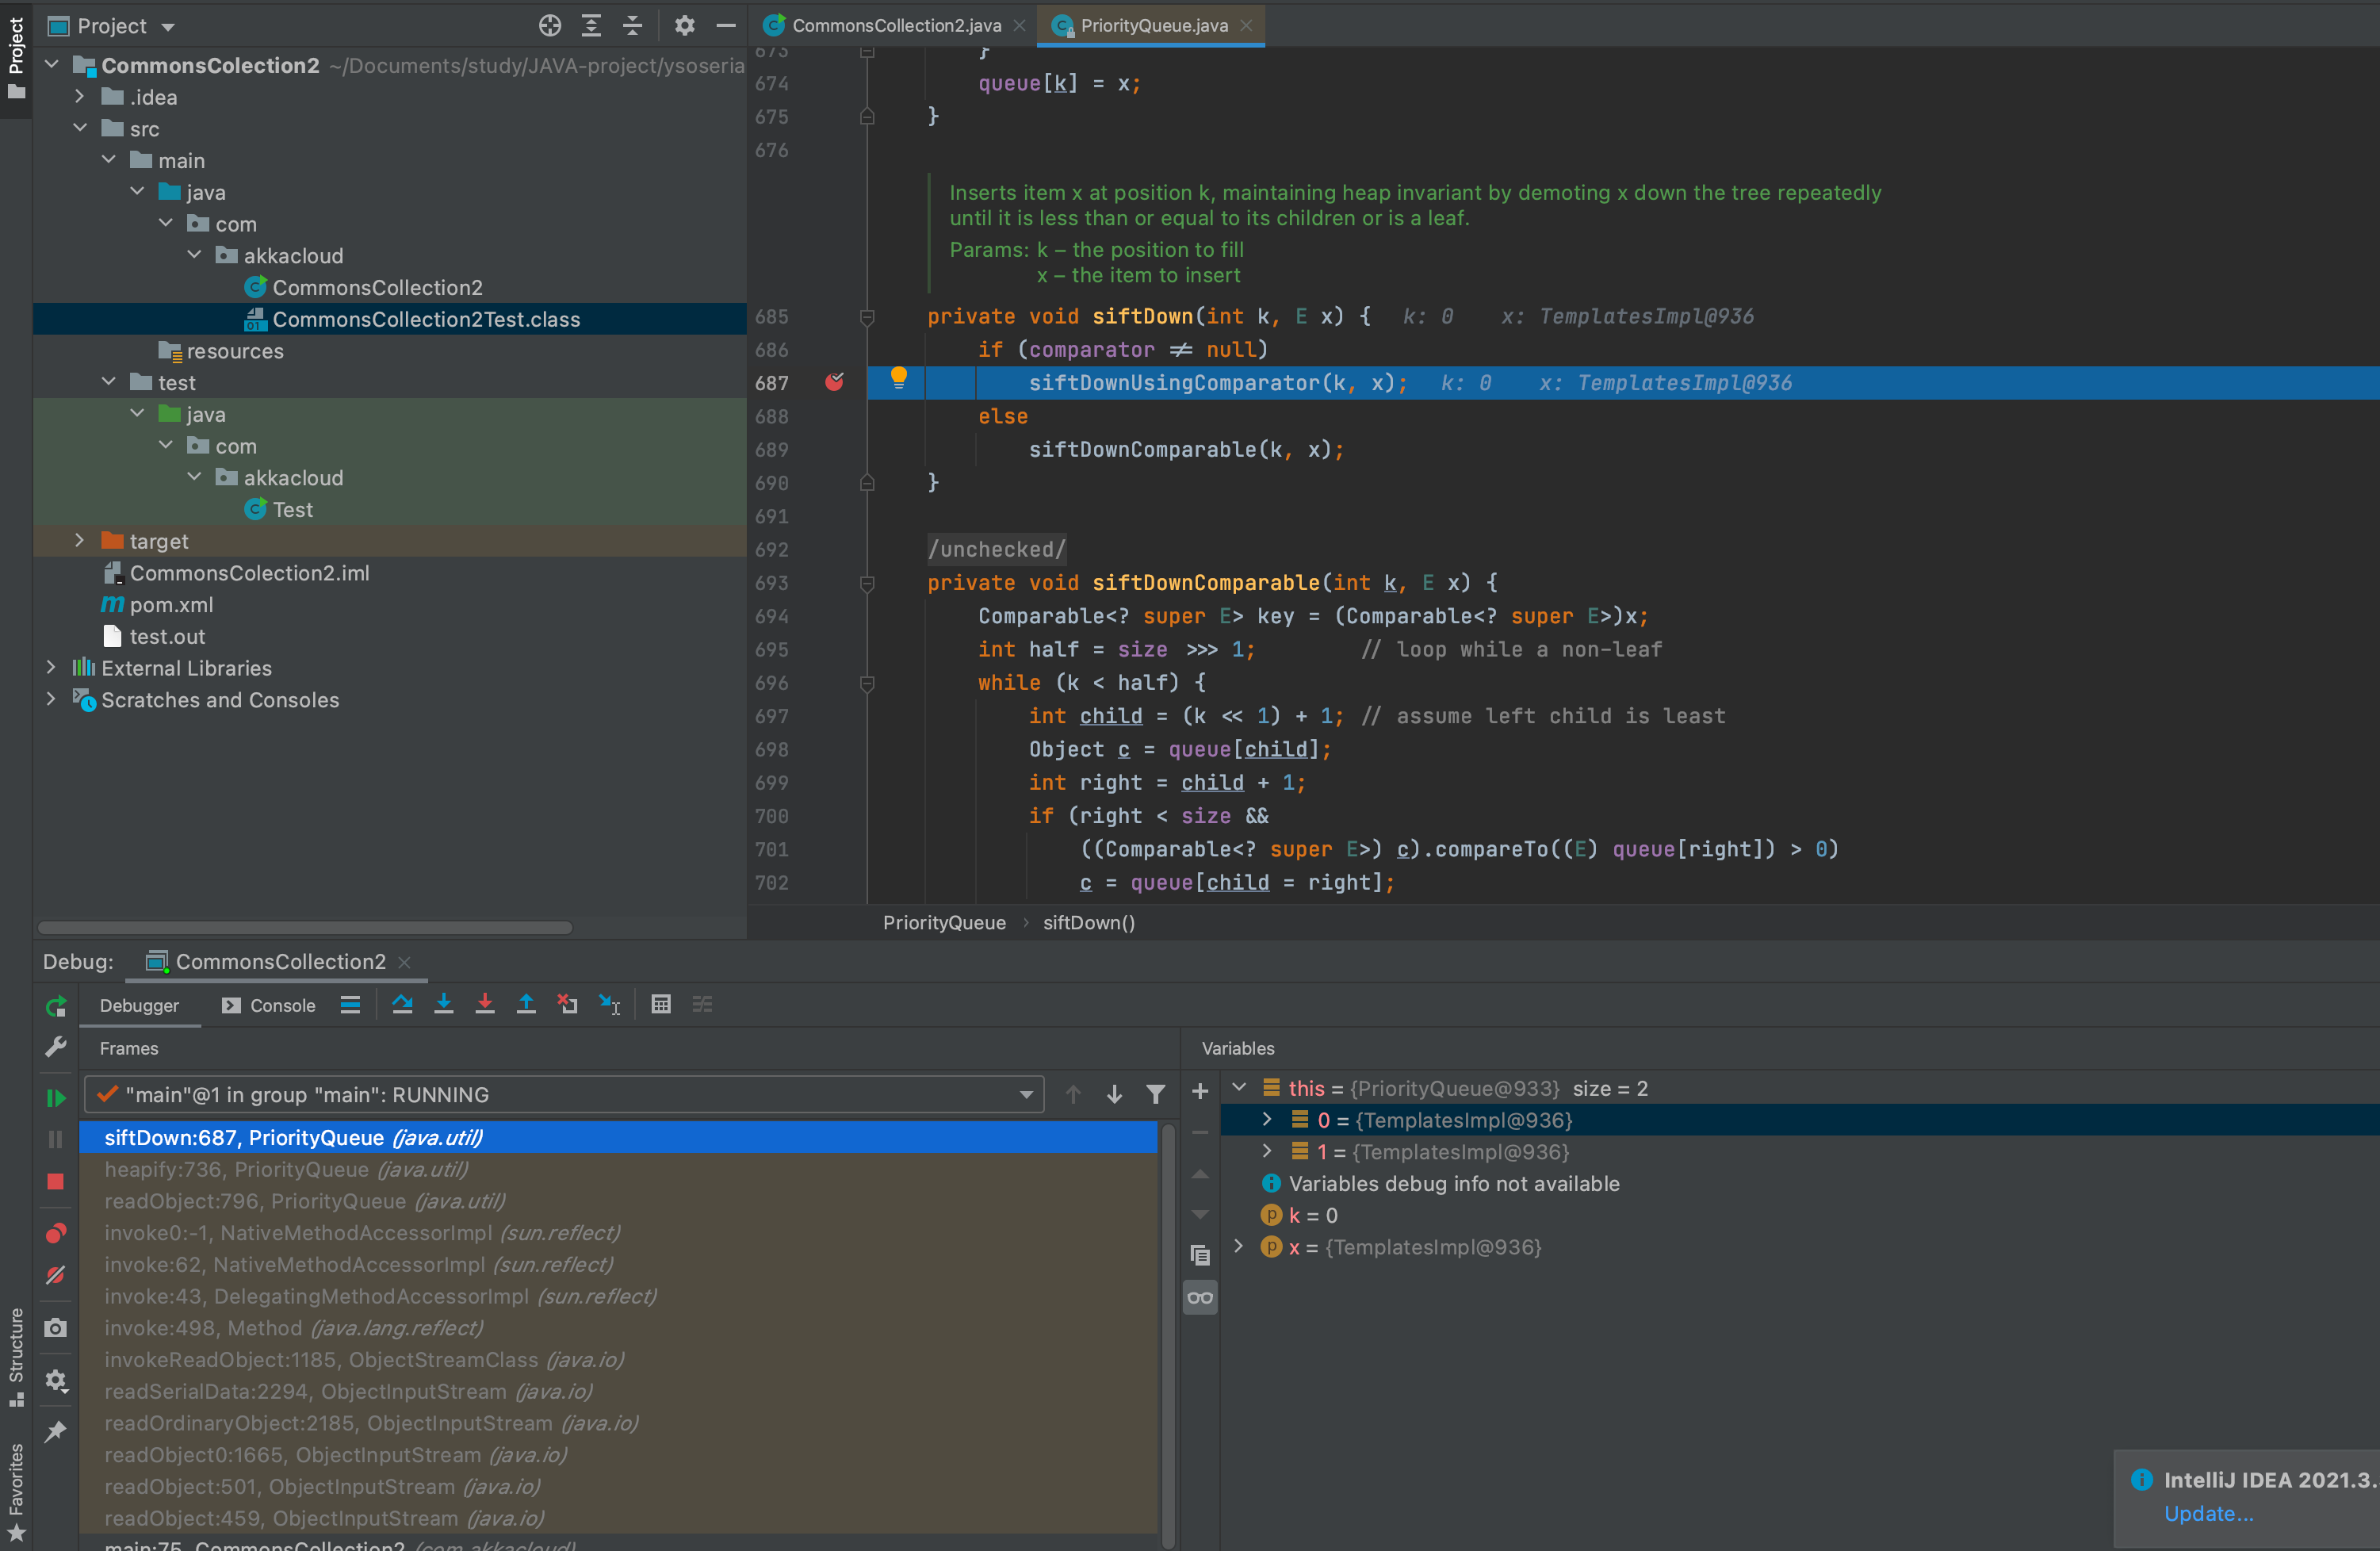Click the Step Out icon

(x=526, y=1004)
